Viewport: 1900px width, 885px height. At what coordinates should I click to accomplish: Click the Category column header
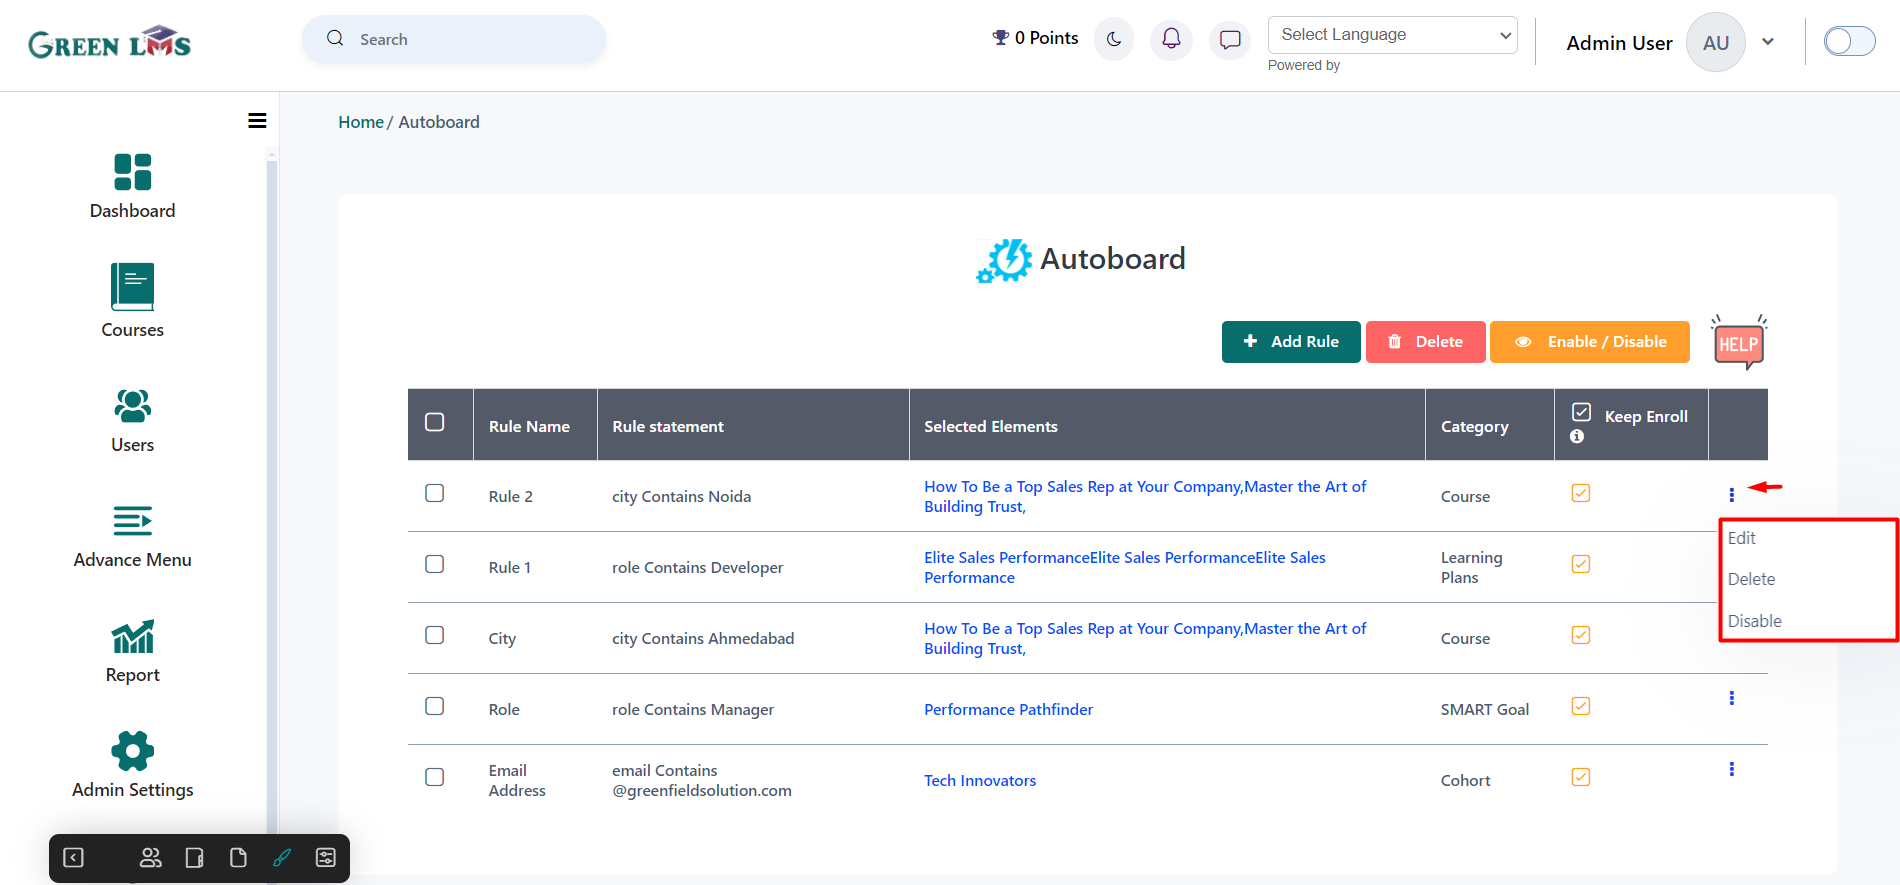click(x=1474, y=427)
